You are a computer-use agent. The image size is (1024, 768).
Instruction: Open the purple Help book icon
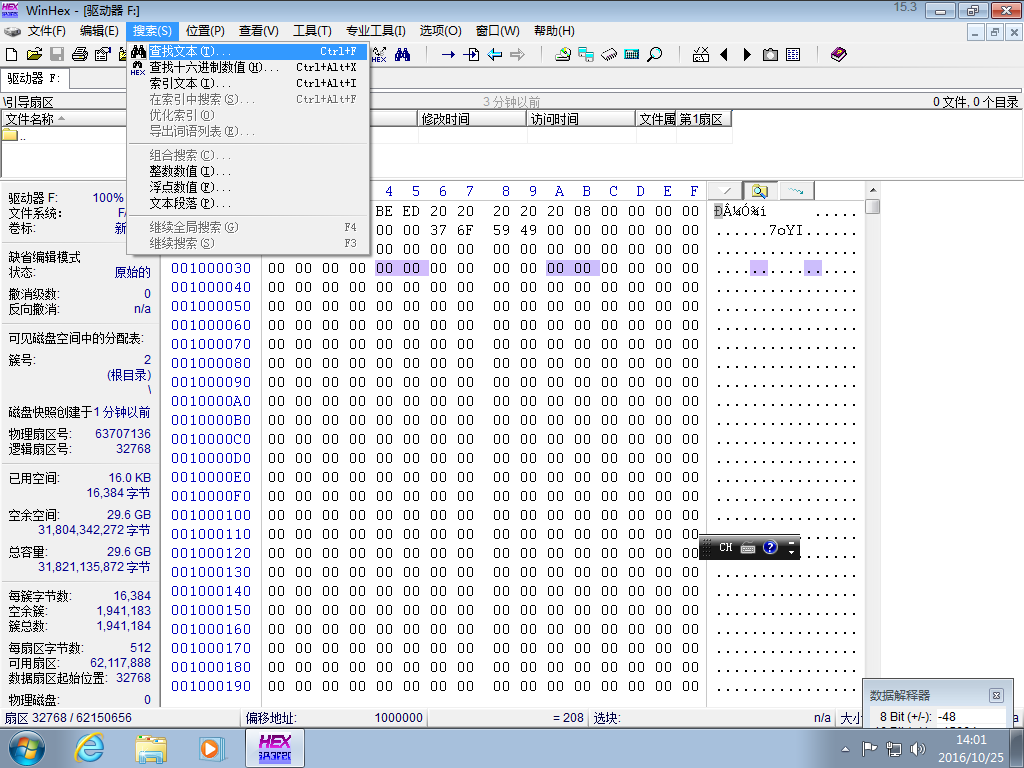[839, 54]
